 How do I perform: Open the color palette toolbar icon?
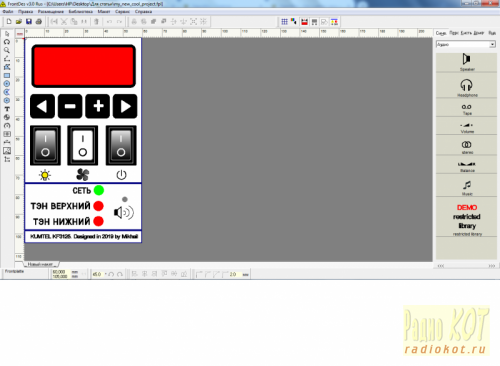click(x=294, y=22)
